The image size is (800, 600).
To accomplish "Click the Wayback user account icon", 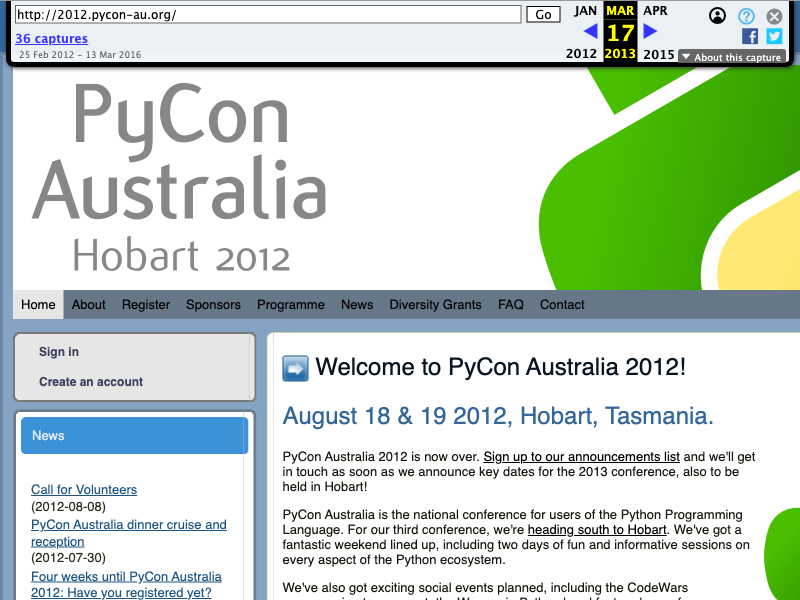I will click(x=717, y=16).
